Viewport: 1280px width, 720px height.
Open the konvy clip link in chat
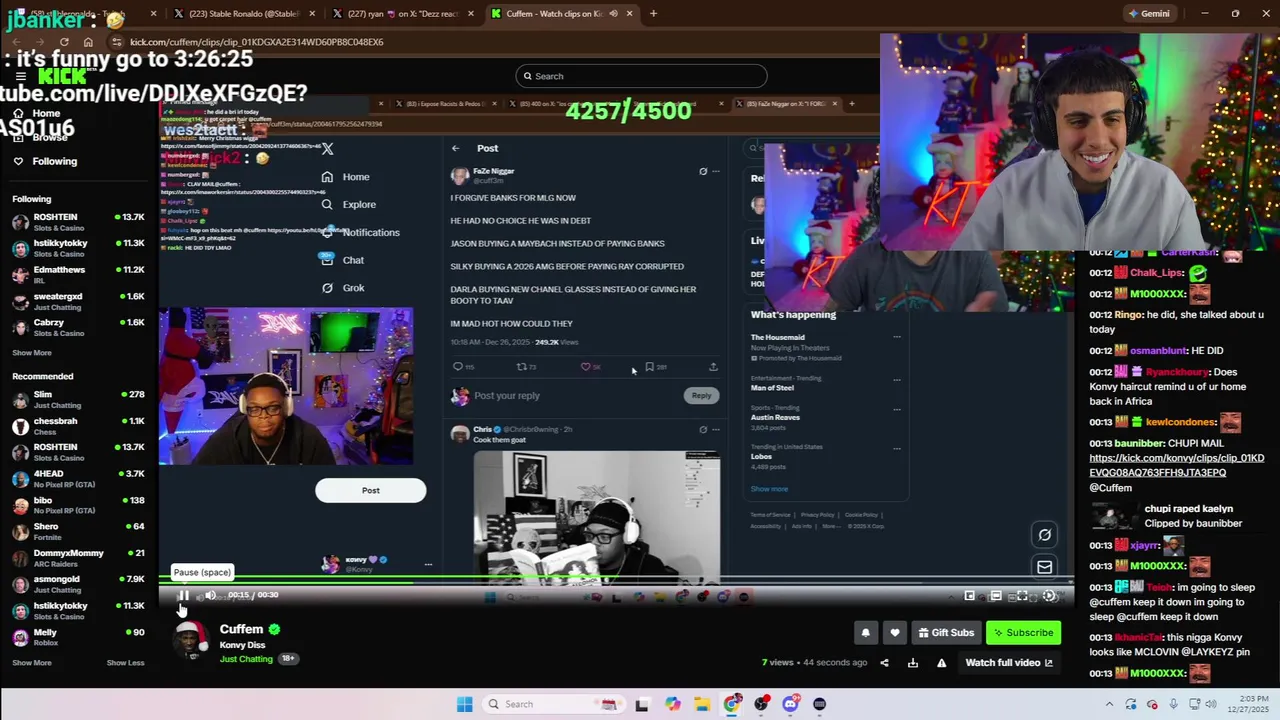(x=1176, y=465)
